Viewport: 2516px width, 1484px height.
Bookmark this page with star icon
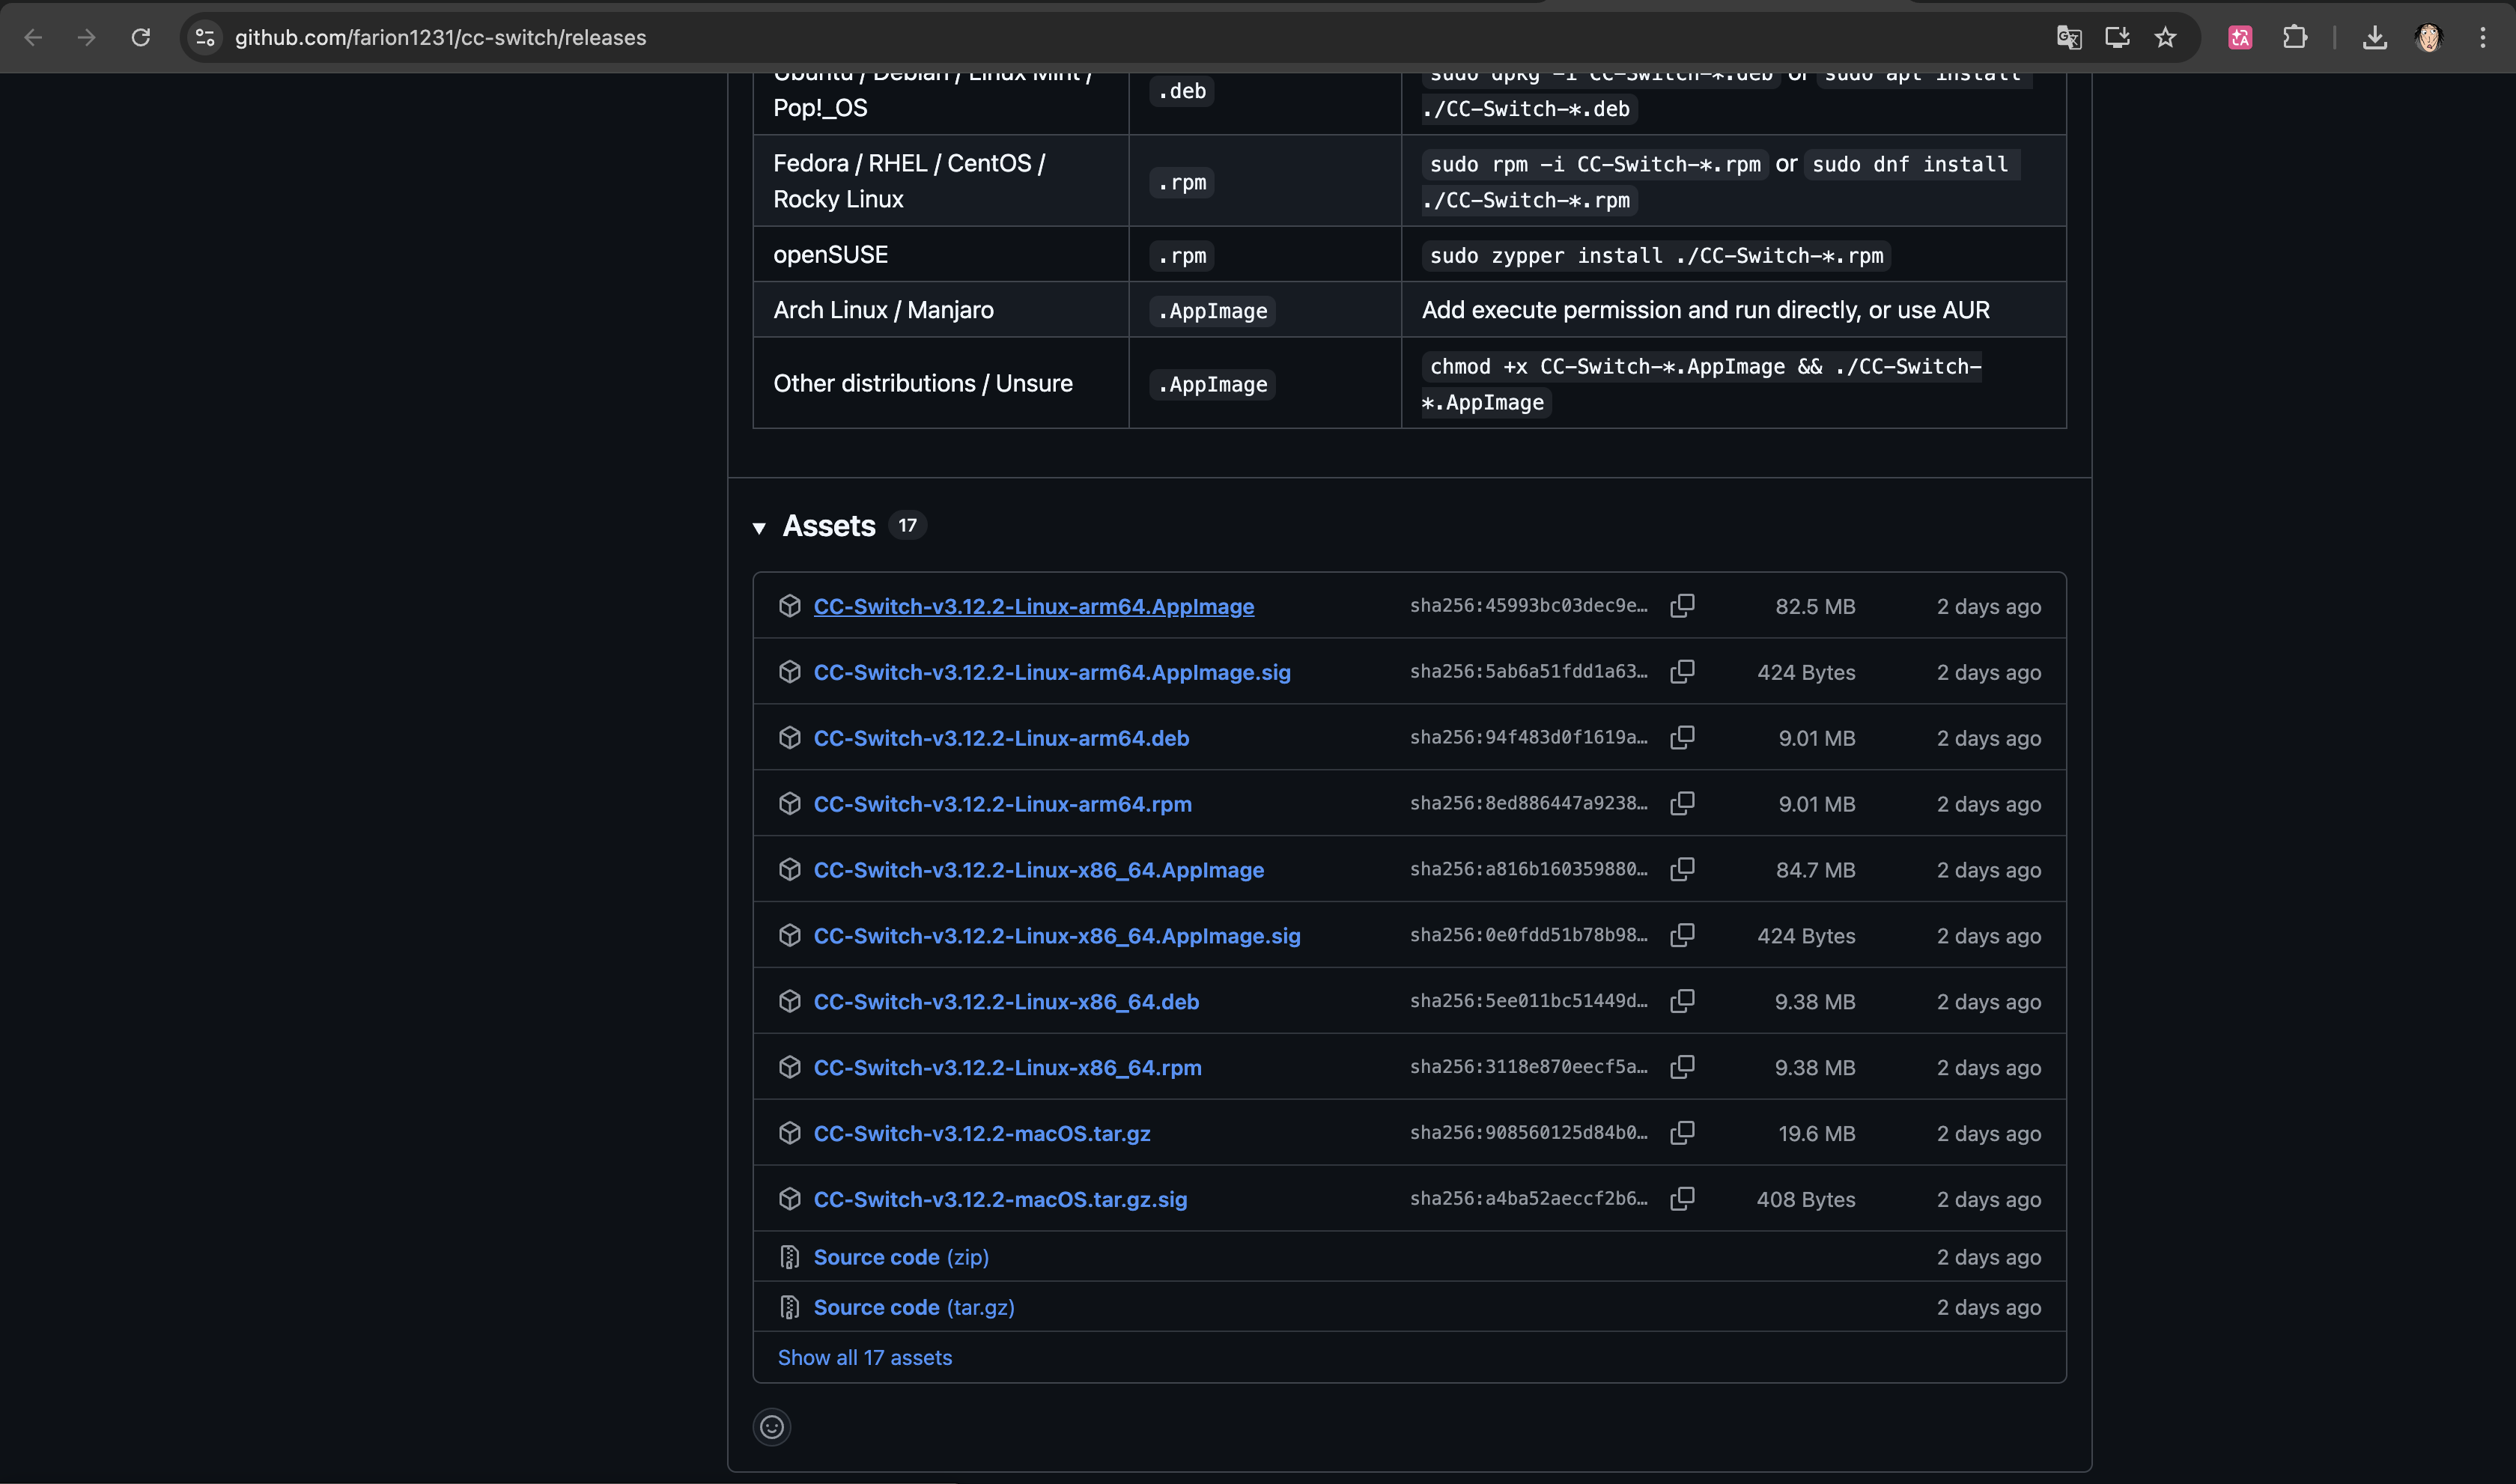pos(2165,38)
